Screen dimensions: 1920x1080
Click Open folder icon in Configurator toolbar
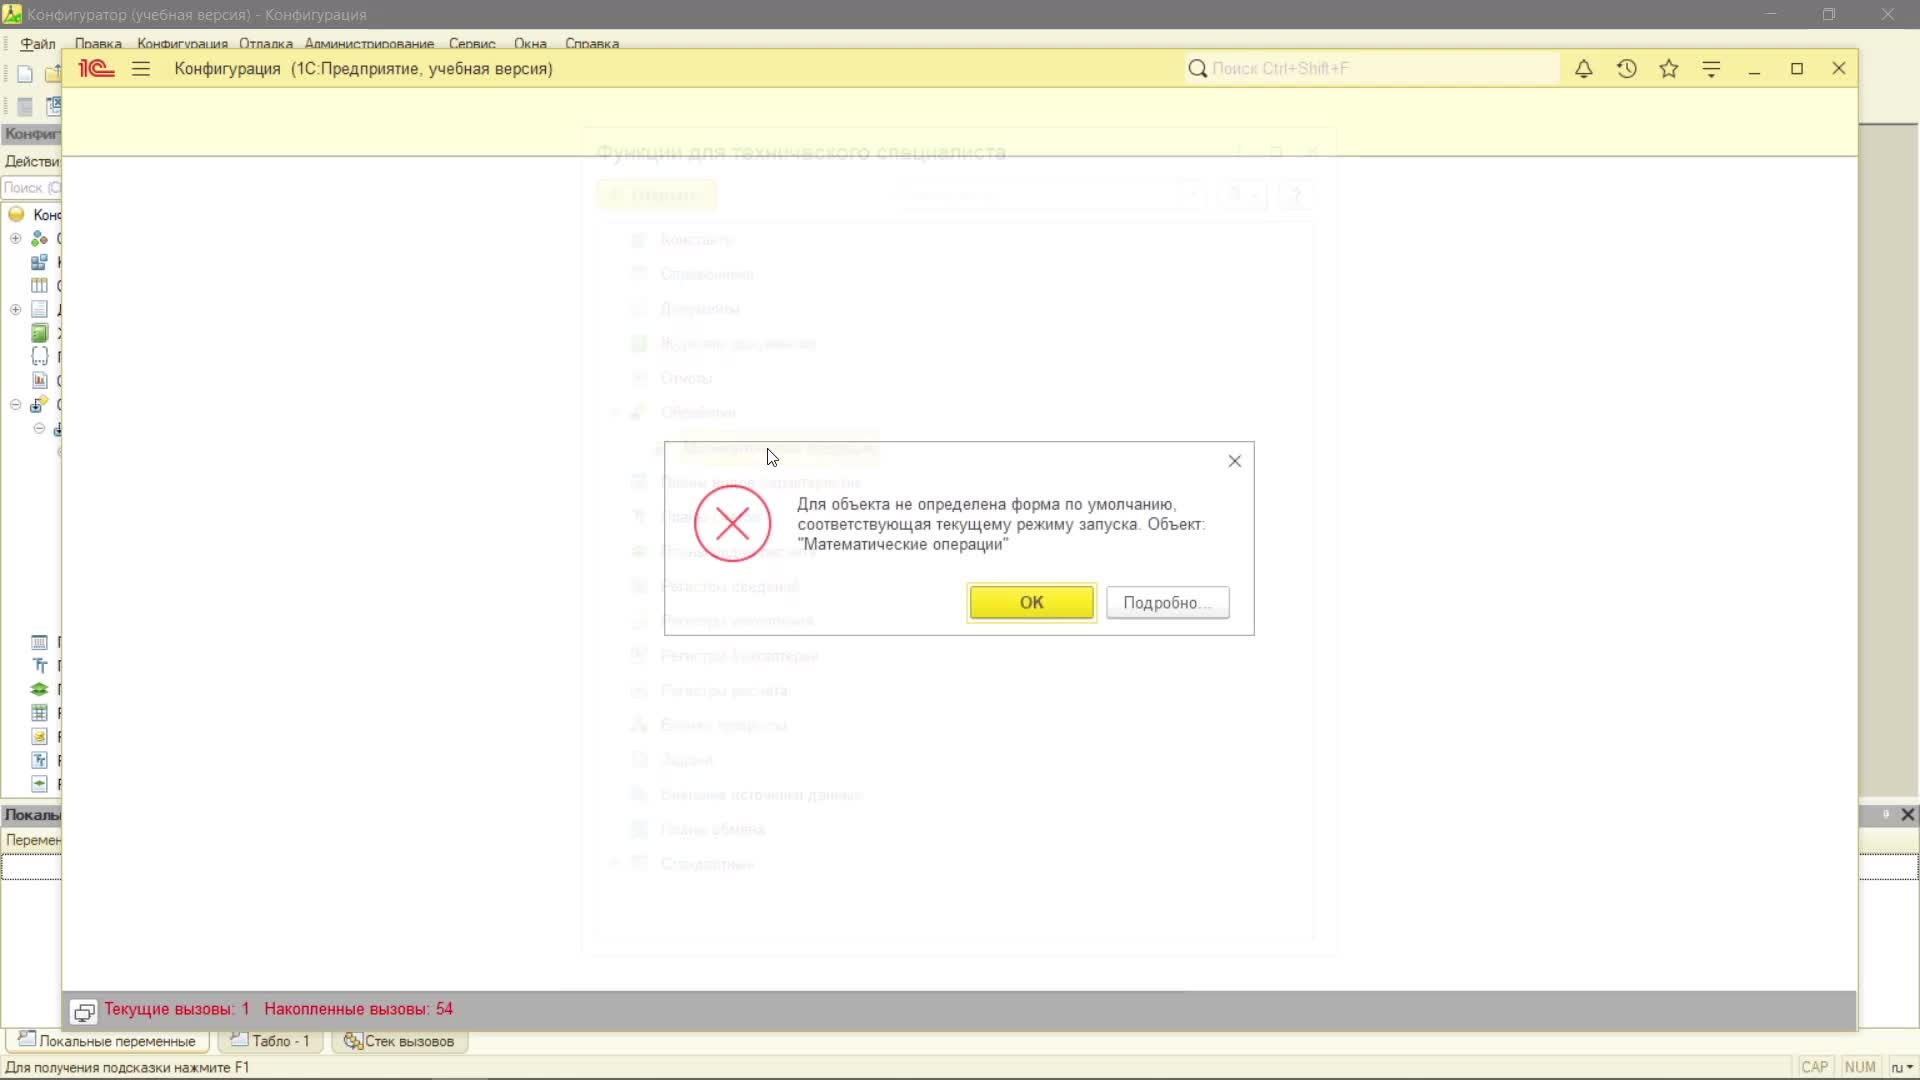pos(53,74)
